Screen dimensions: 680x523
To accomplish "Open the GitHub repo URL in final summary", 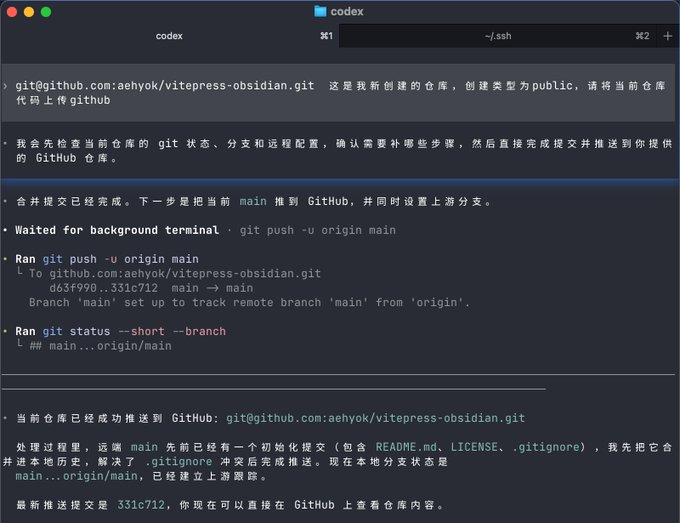I will 375,418.
